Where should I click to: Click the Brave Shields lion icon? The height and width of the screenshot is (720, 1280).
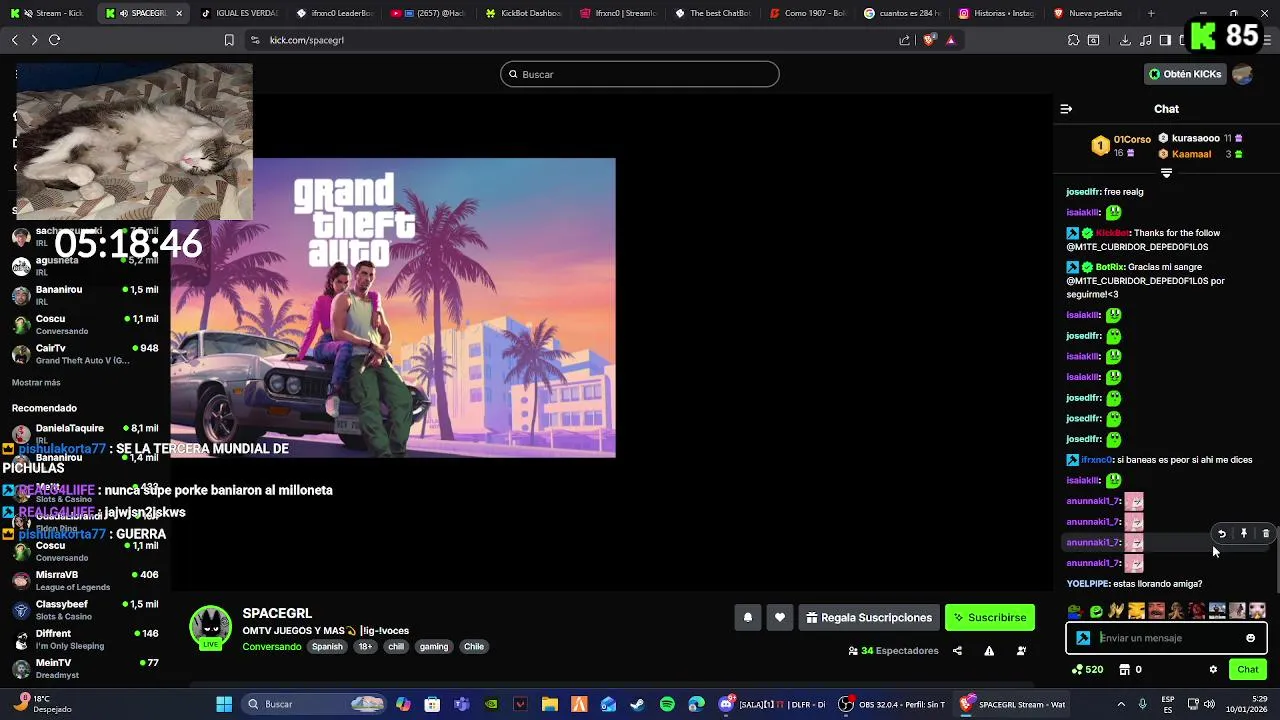click(x=929, y=40)
